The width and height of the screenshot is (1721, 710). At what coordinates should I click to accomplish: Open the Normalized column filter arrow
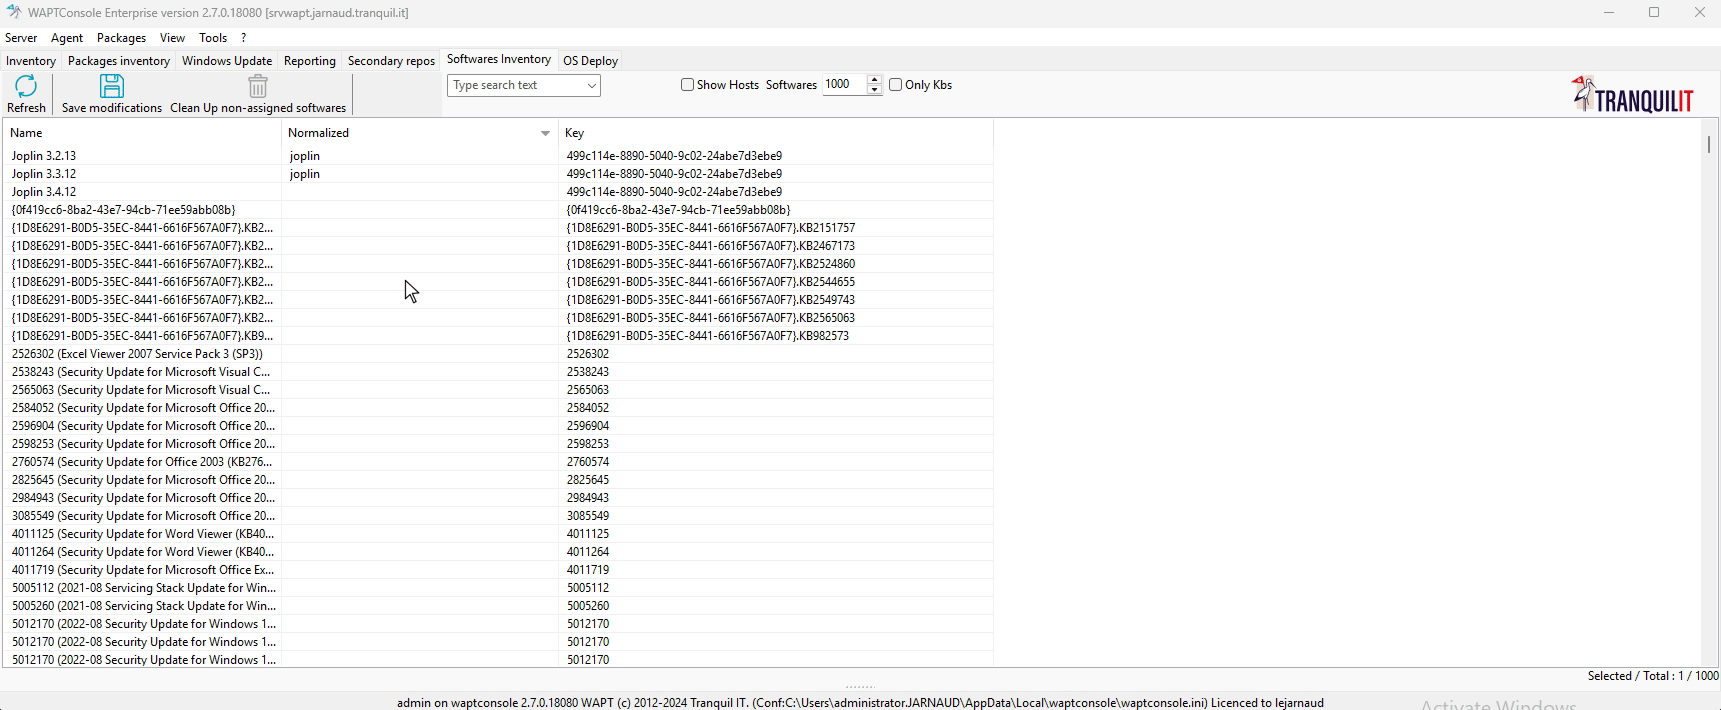coord(545,133)
